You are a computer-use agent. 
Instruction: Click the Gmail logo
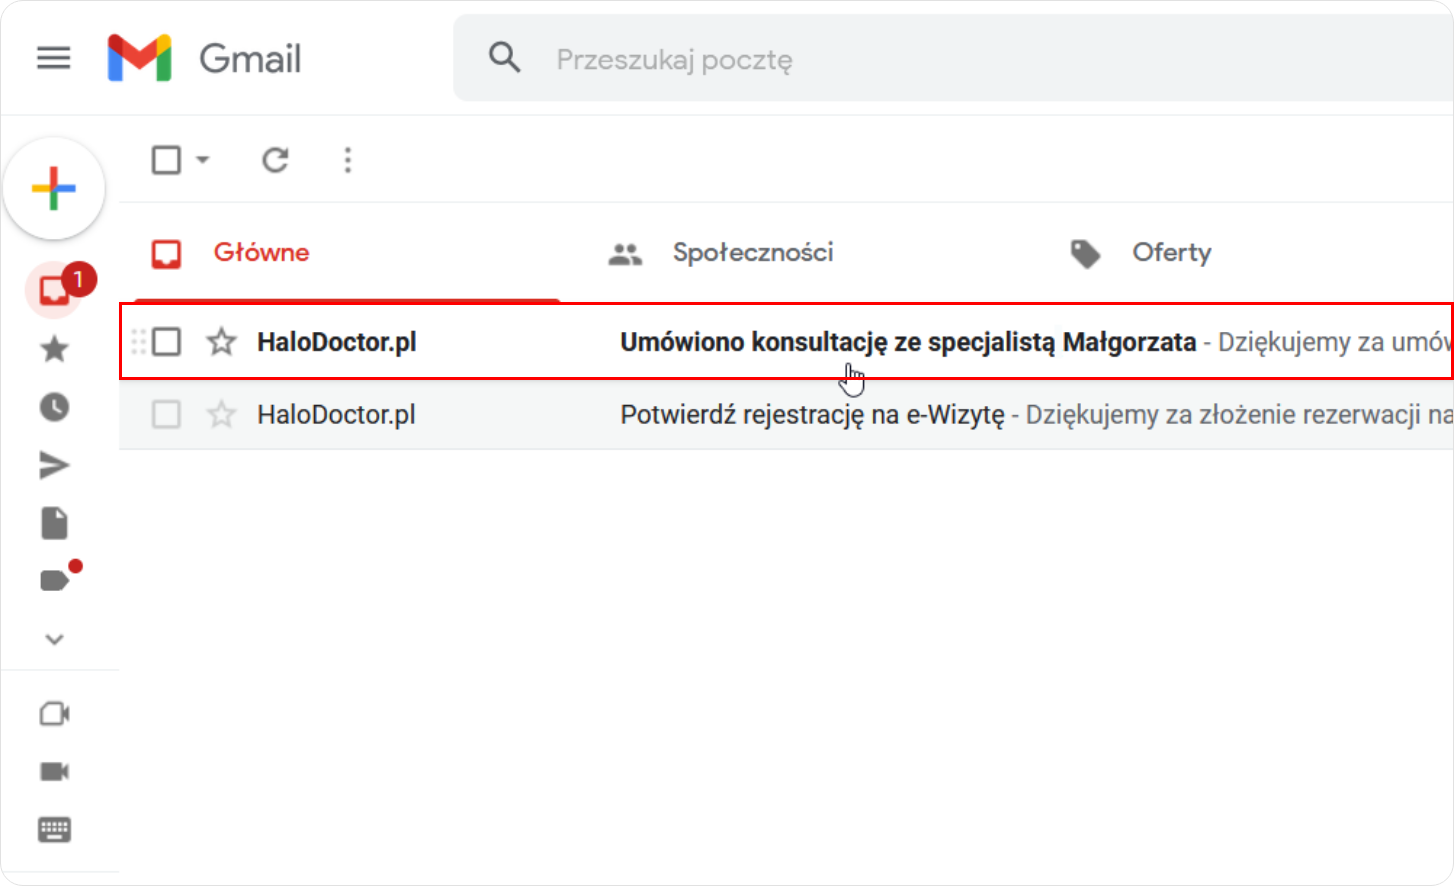click(x=140, y=58)
